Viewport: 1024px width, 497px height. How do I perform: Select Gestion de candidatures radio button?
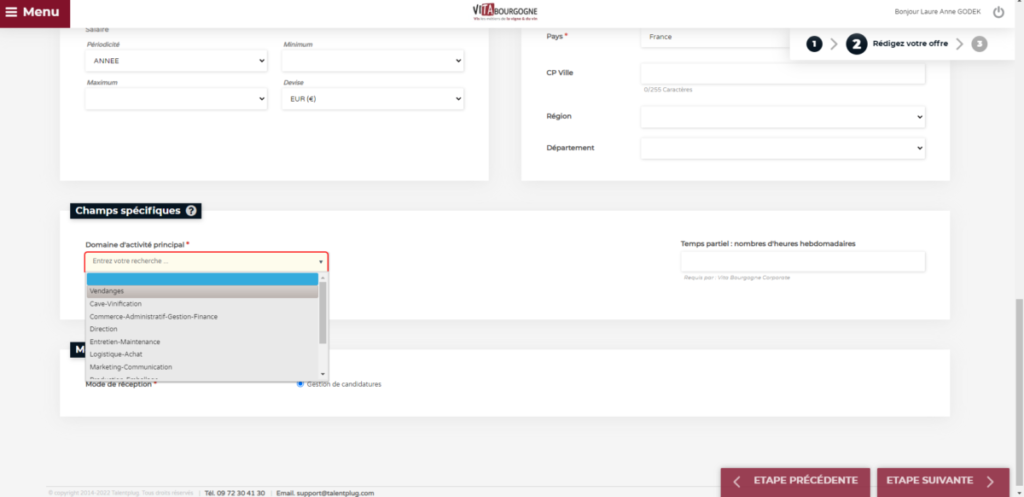coord(300,384)
